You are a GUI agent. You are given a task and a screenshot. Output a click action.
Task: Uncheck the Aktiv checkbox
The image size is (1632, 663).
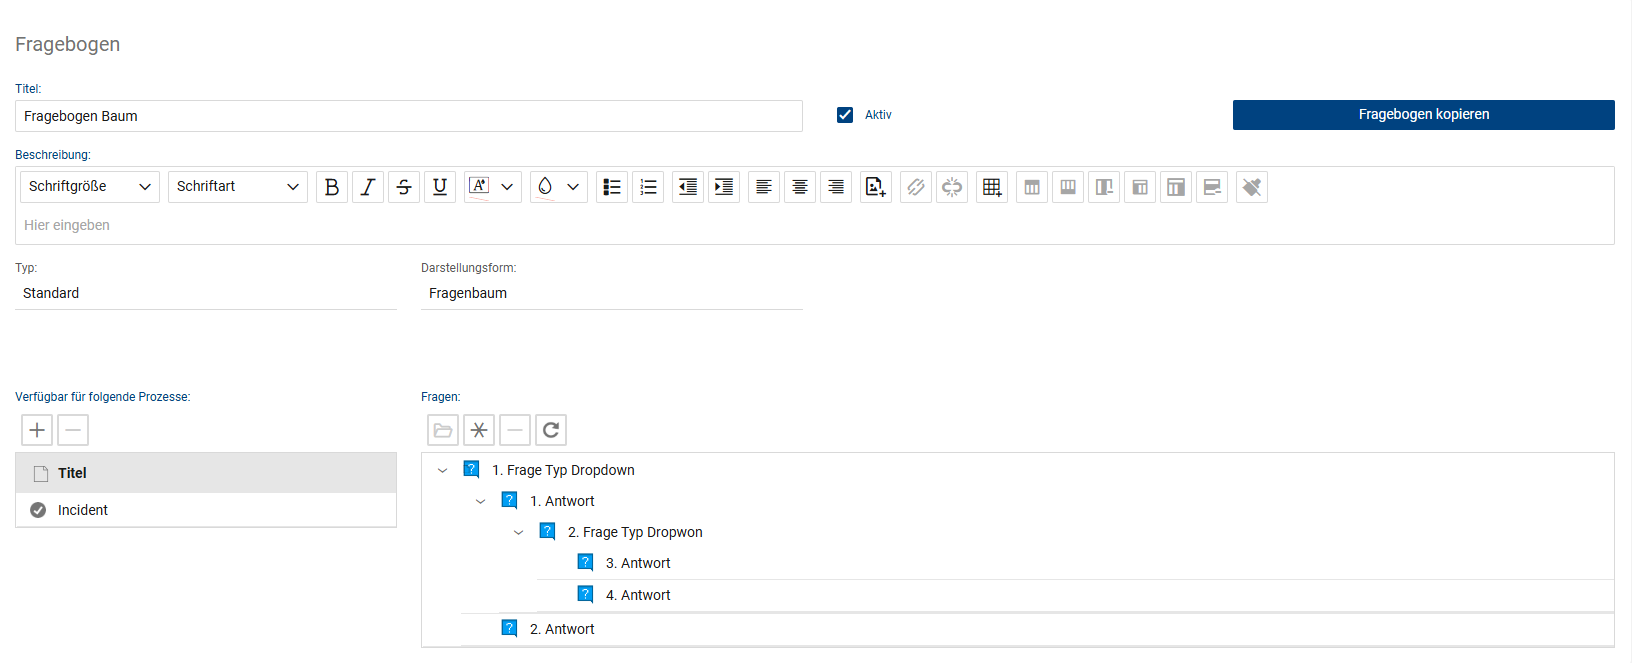pos(845,115)
